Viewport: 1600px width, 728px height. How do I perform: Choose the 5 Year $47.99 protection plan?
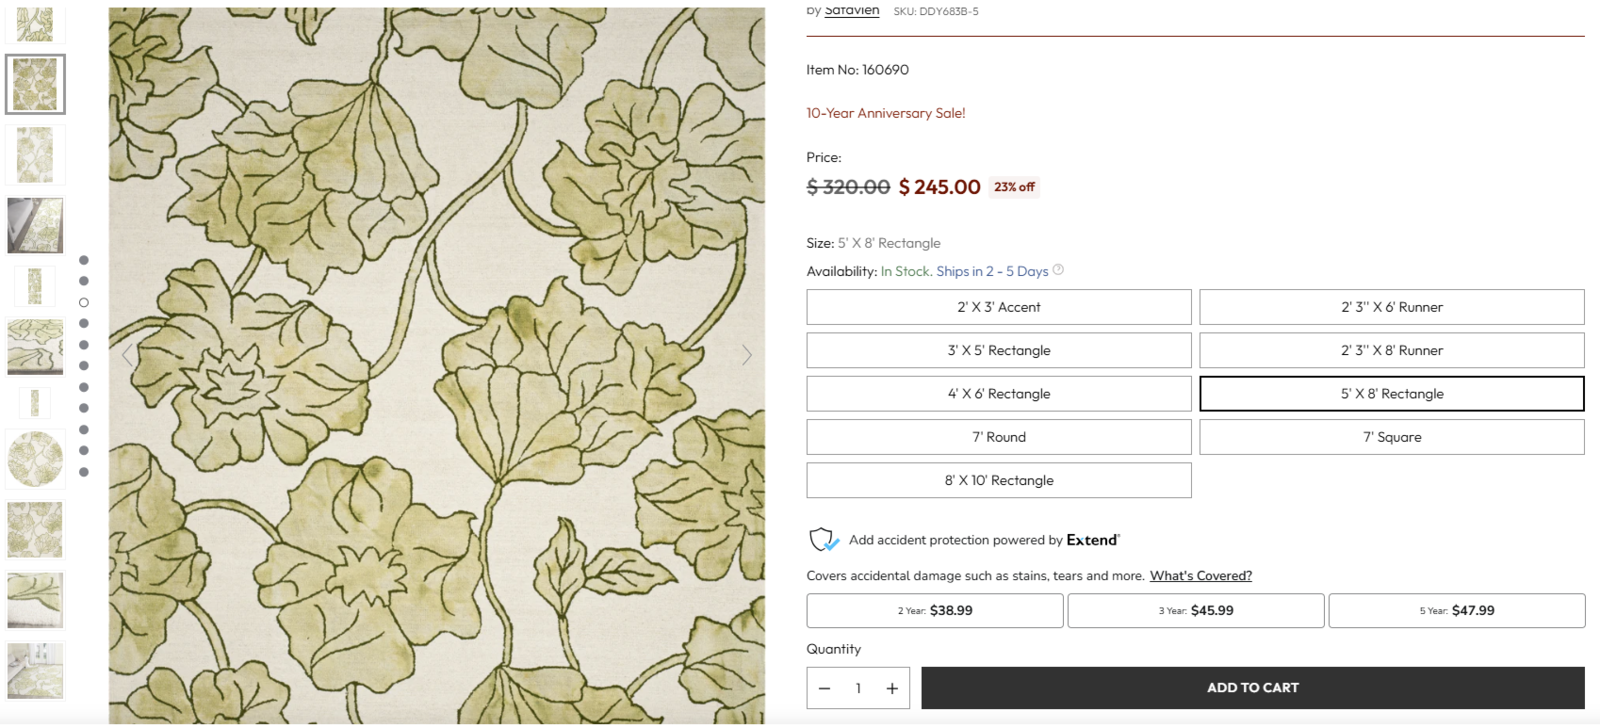tap(1456, 610)
